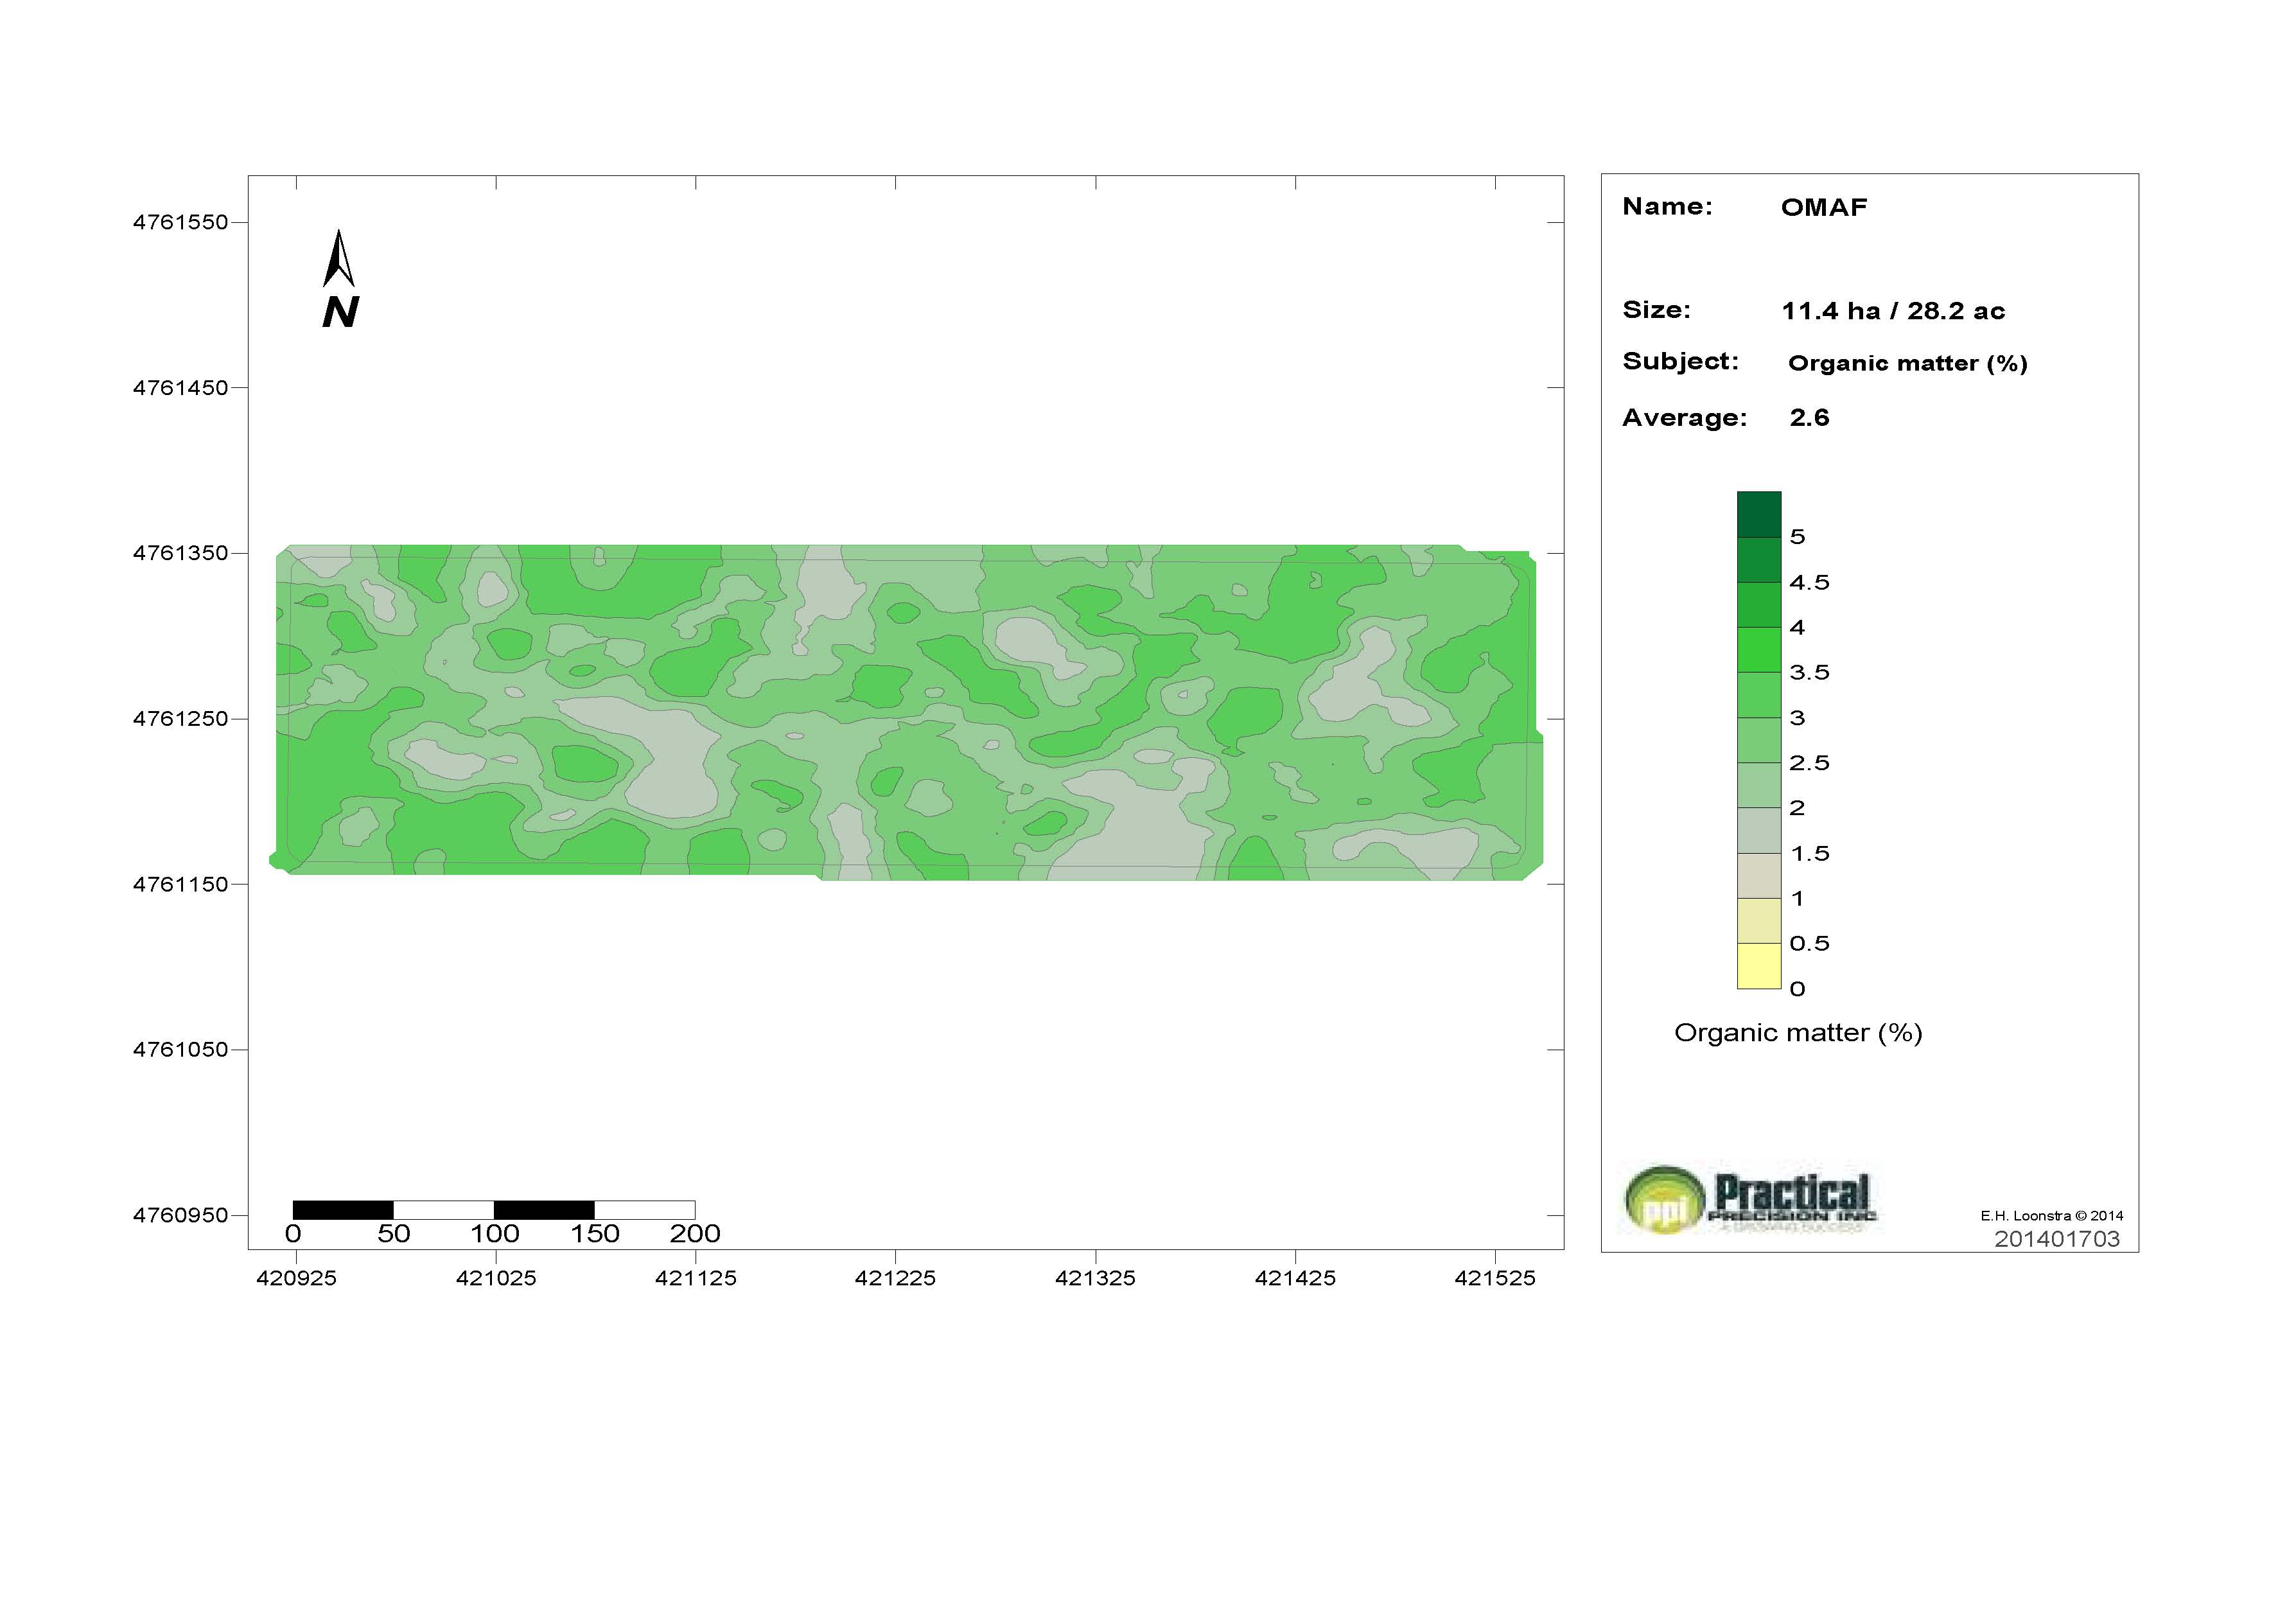2296x1611 pixels.
Task: Click the size value '11.4 ha / 28.2 ac'
Action: (x=1893, y=311)
